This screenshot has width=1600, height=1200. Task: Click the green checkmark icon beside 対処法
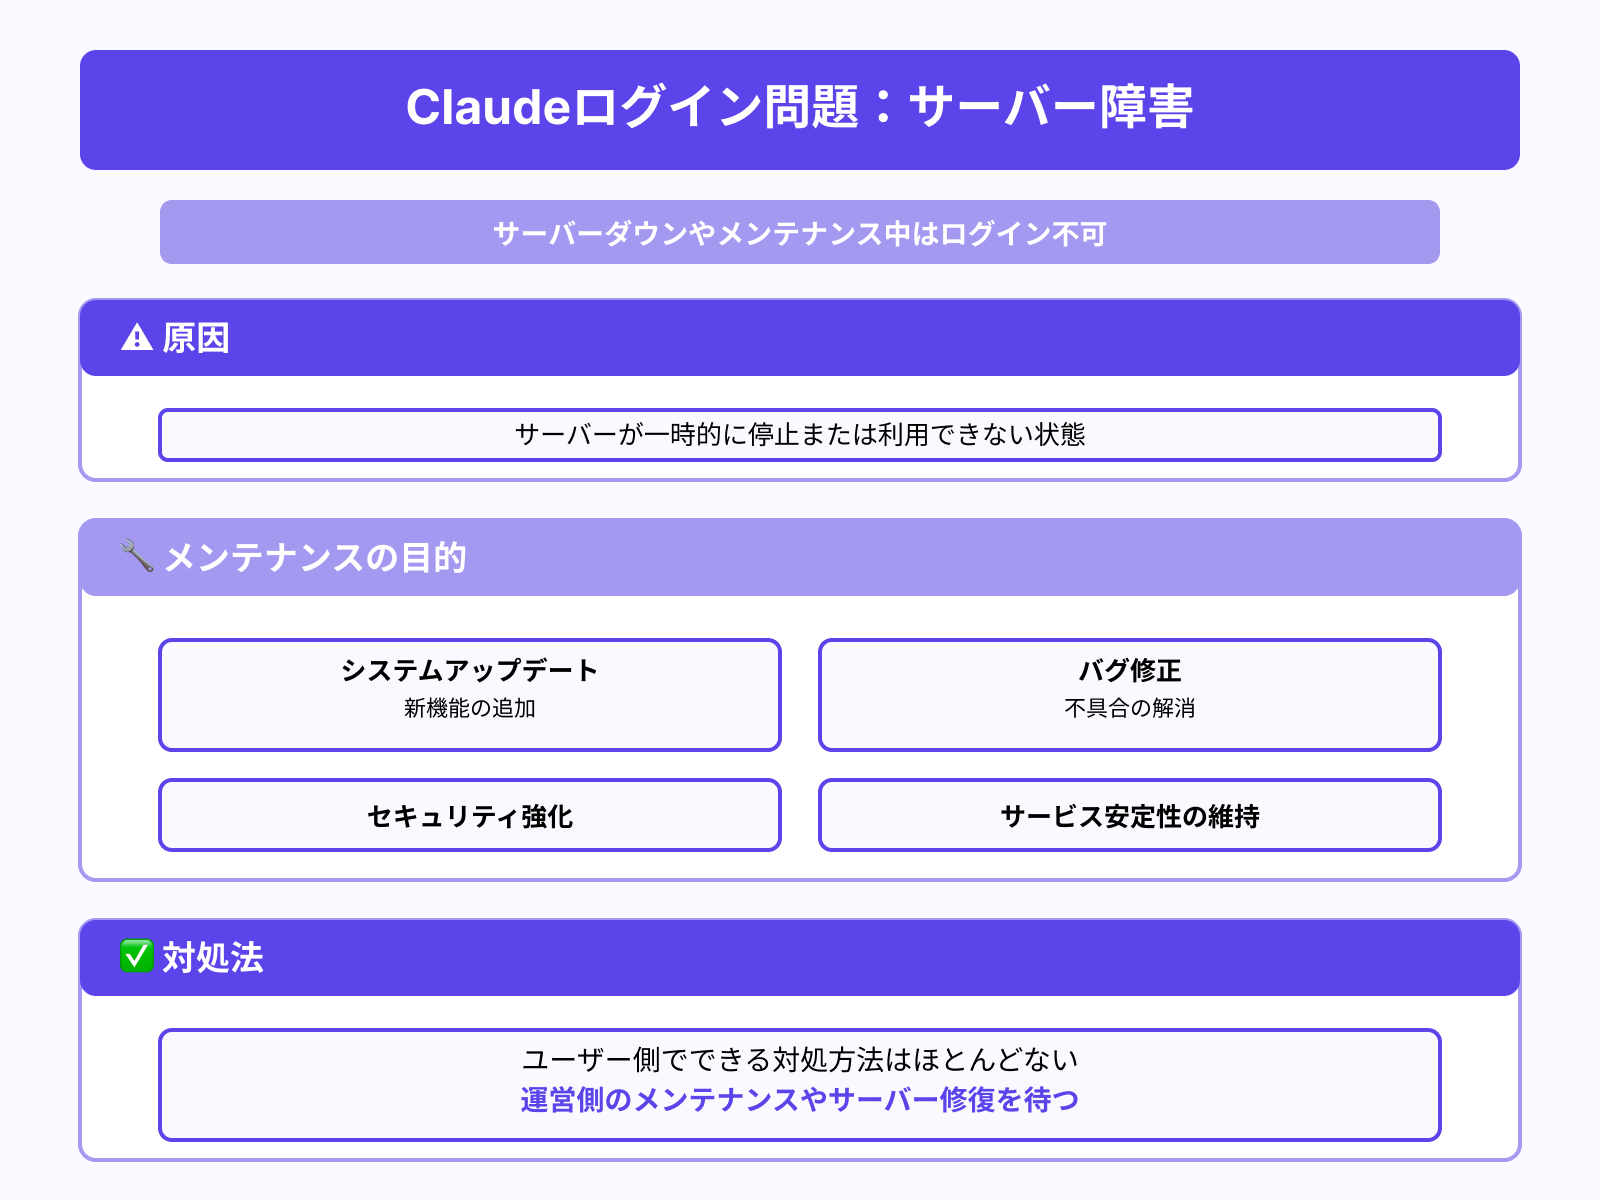136,957
